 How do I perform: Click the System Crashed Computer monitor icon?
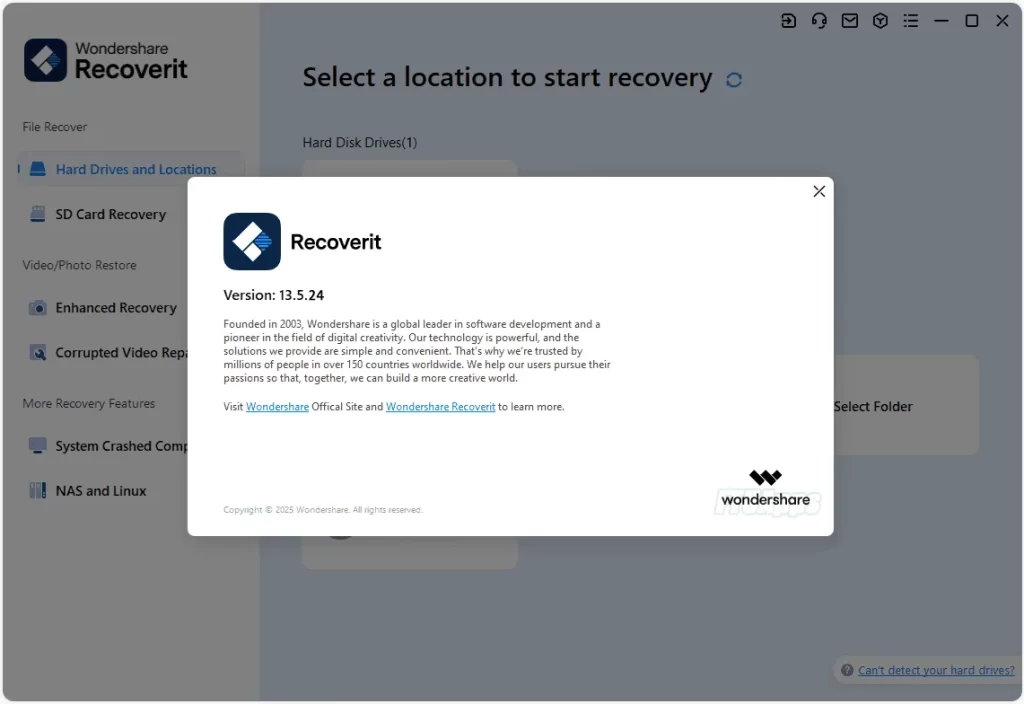coord(38,446)
